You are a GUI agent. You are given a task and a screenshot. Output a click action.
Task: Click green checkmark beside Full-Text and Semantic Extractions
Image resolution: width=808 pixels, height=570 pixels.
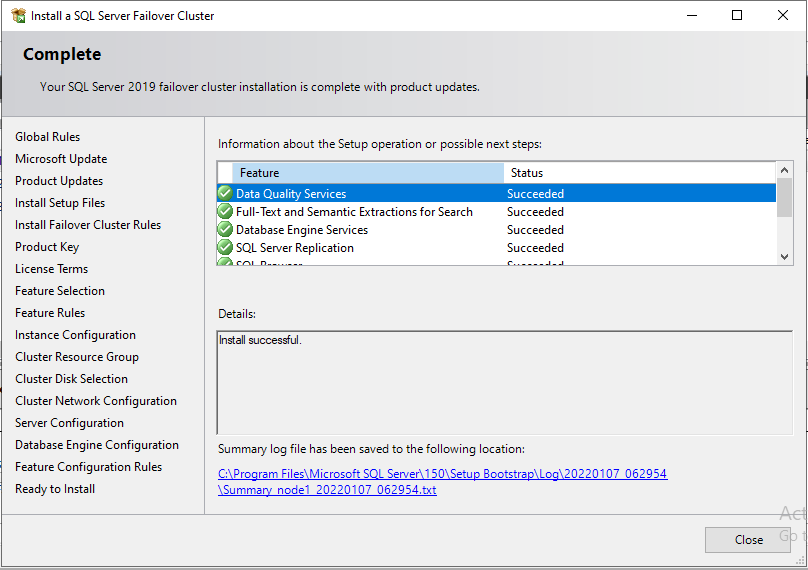(225, 211)
